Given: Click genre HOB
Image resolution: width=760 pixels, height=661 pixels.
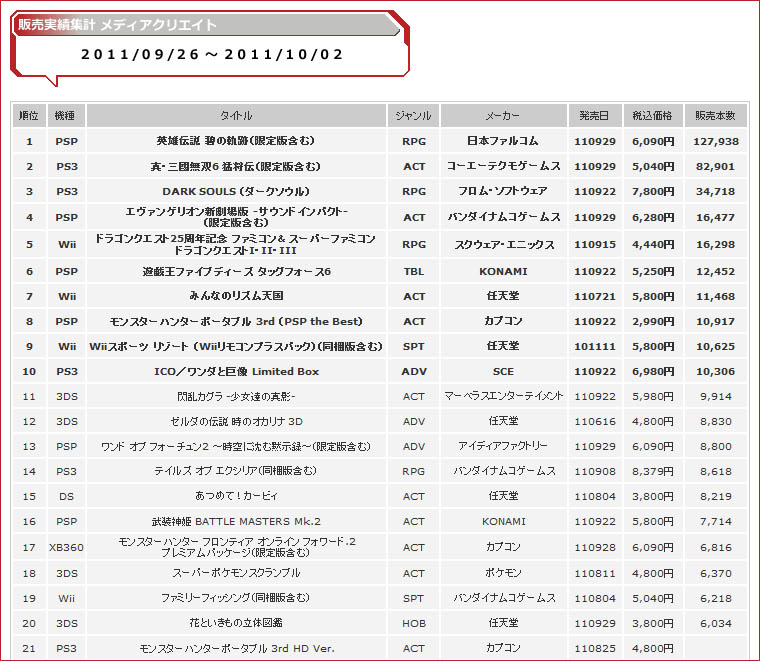Looking at the screenshot, I should (x=413, y=624).
